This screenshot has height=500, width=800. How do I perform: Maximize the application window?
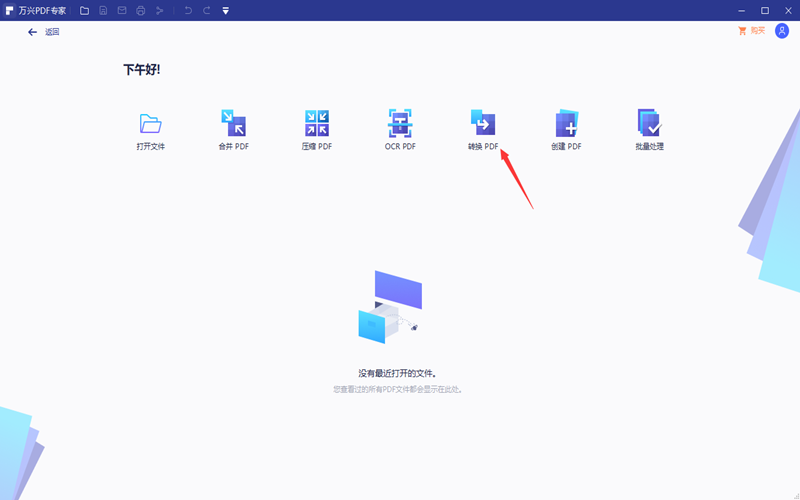coord(765,11)
